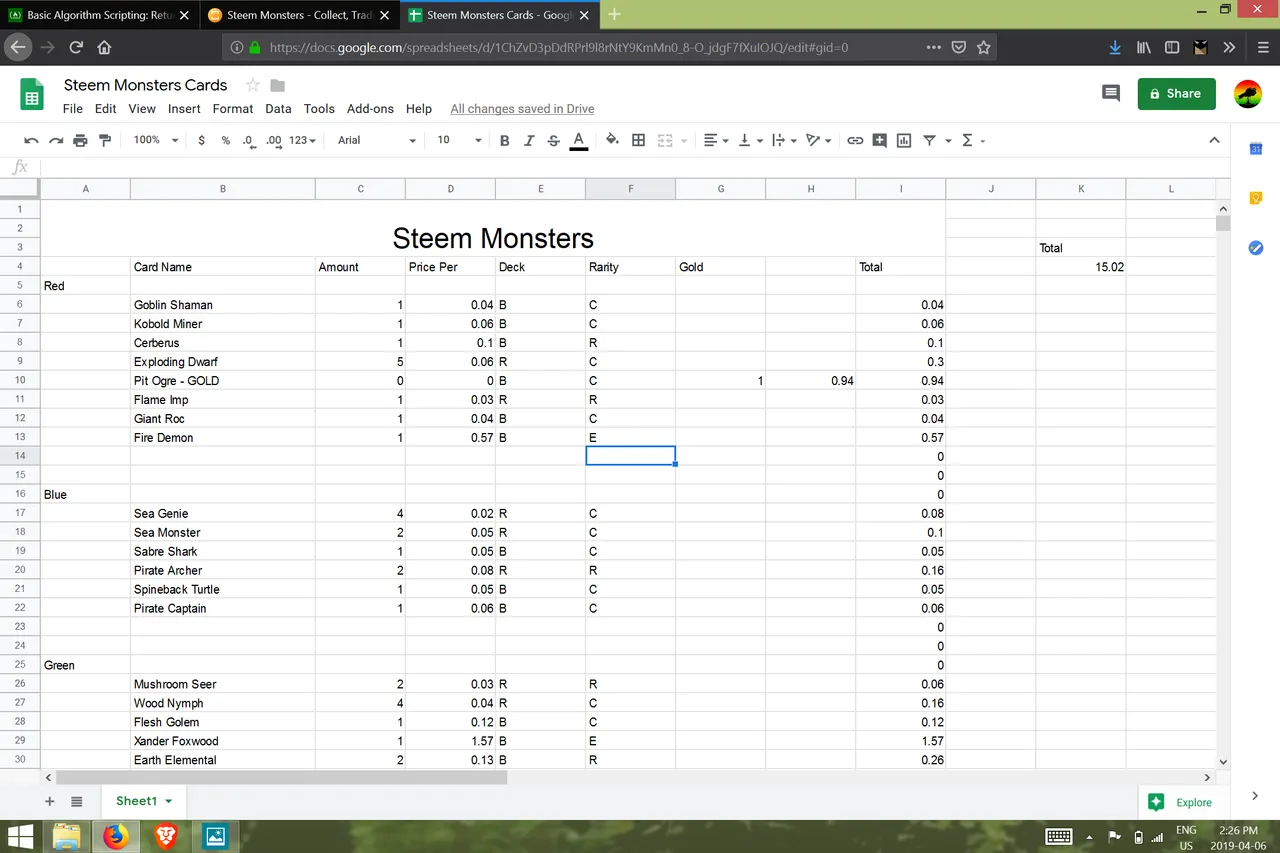Collapse the toolbar with chevron

(x=1214, y=141)
